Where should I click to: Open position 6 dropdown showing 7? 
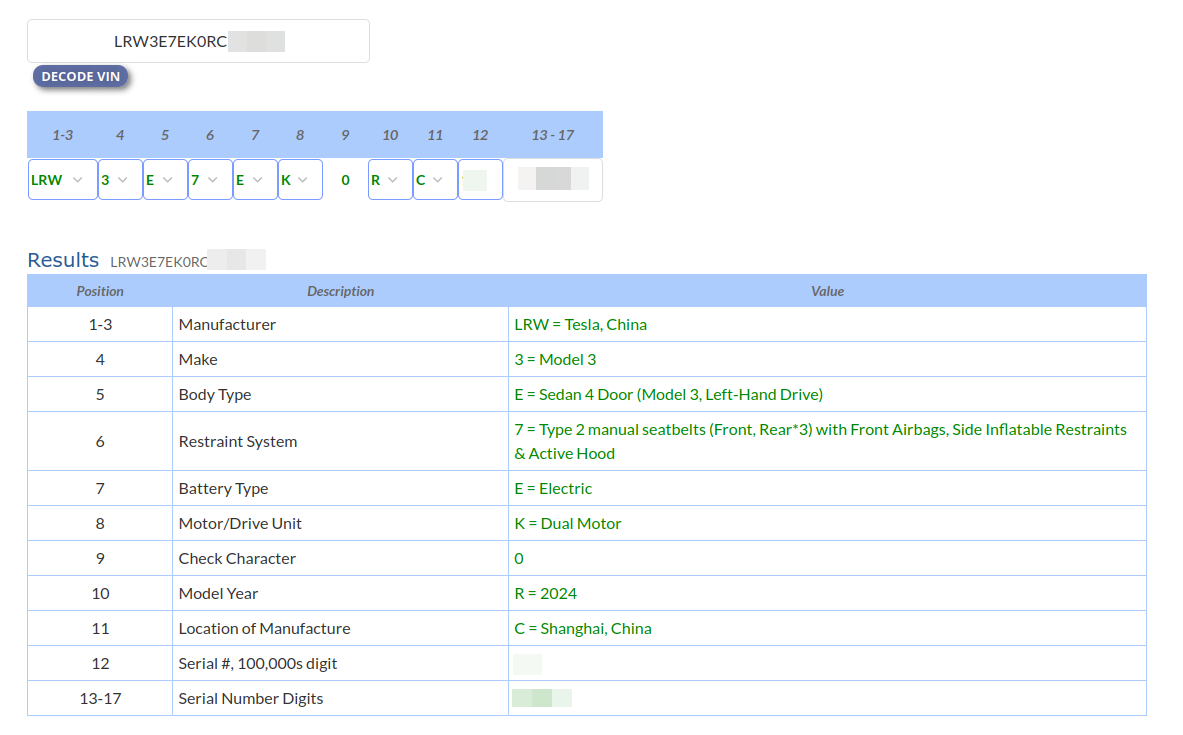210,180
